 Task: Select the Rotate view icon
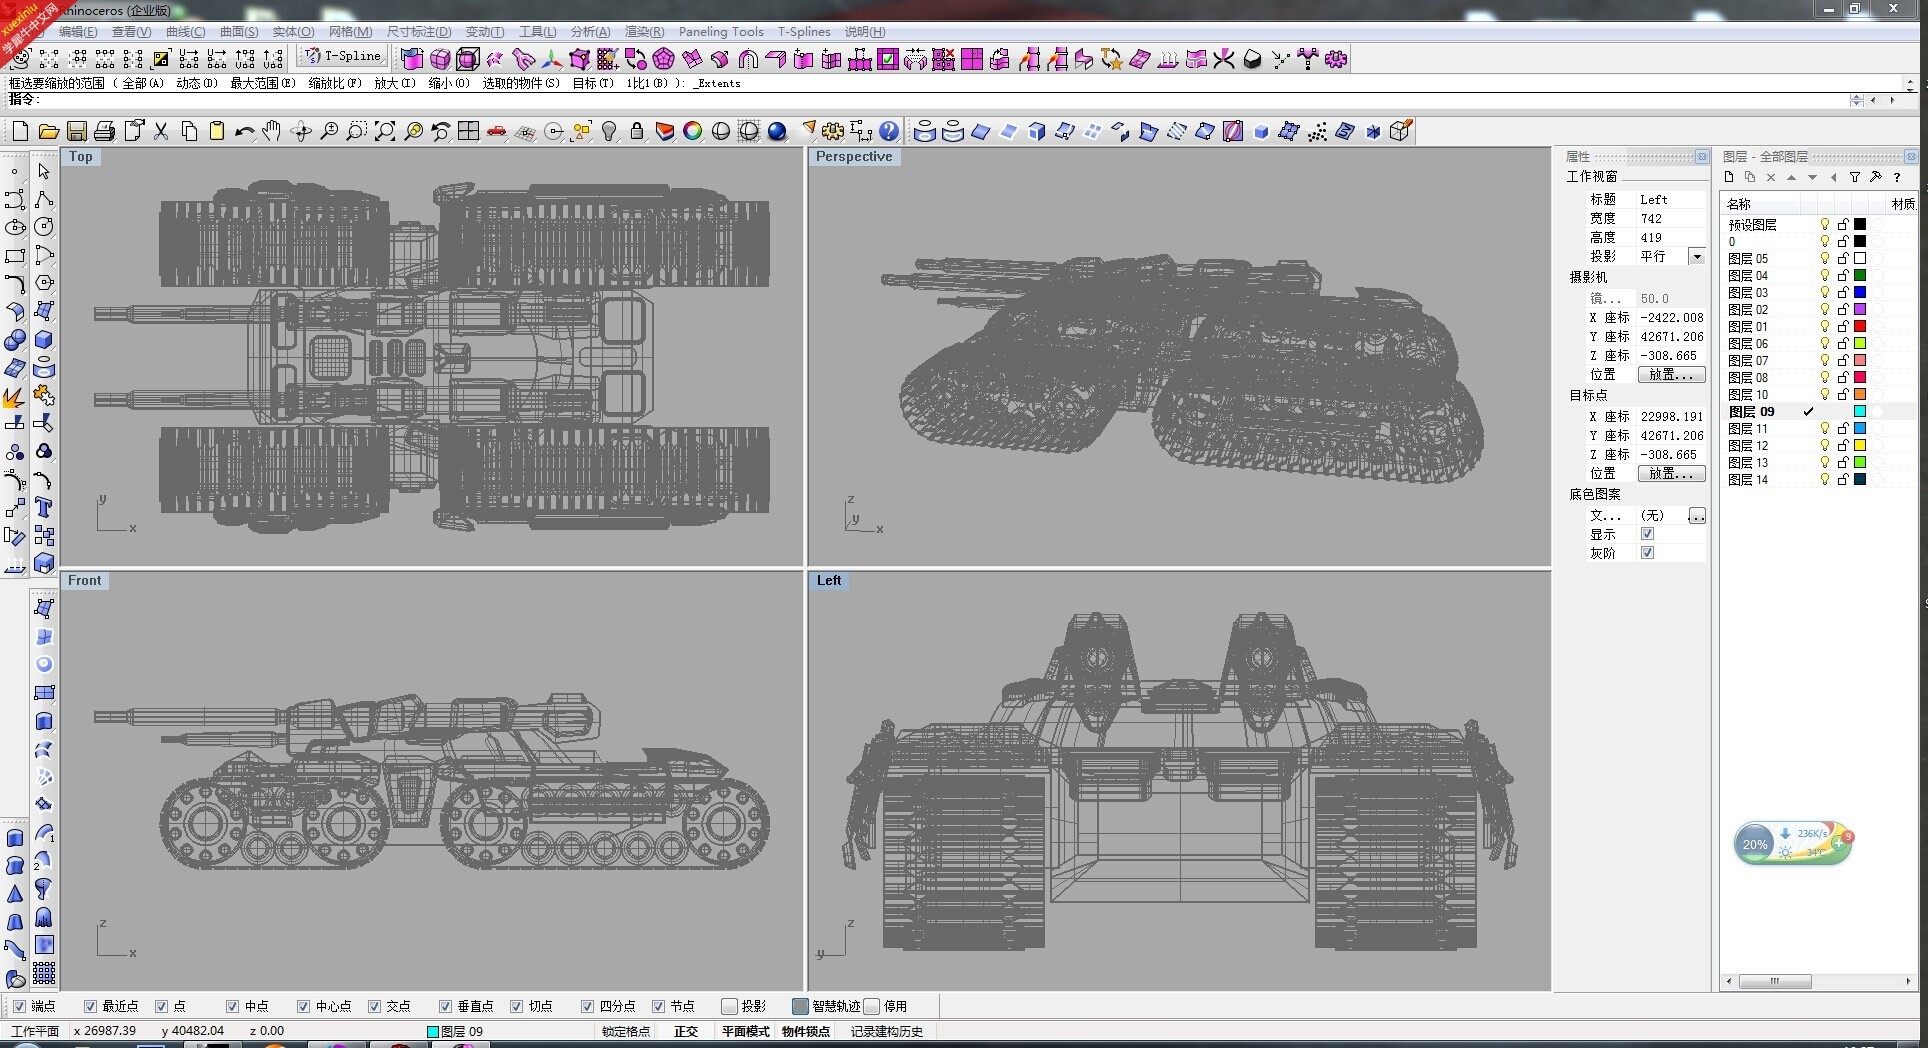coord(300,131)
